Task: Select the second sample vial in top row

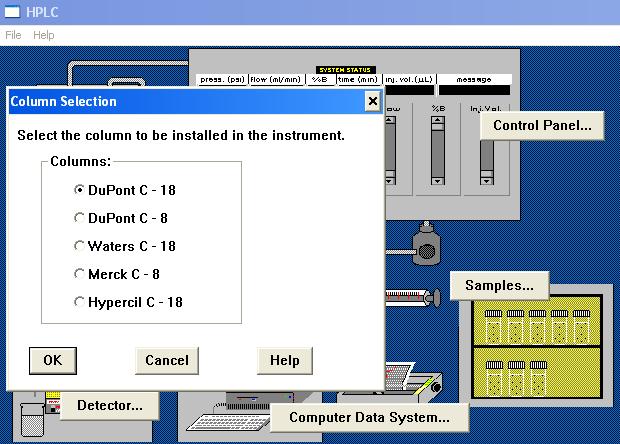Action: 515,326
